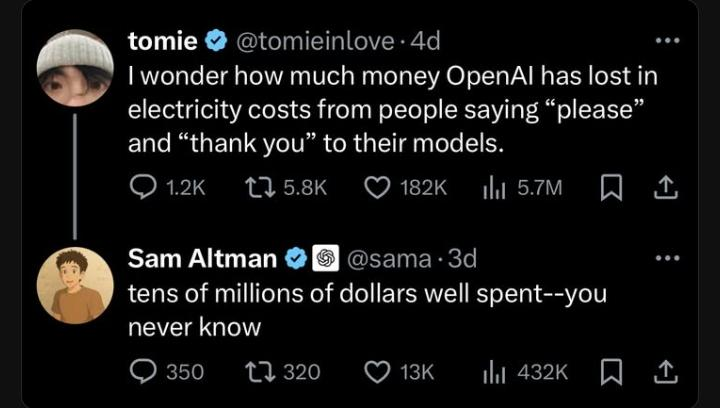
Task: Open more options on tomie's tweet
Action: 663,41
